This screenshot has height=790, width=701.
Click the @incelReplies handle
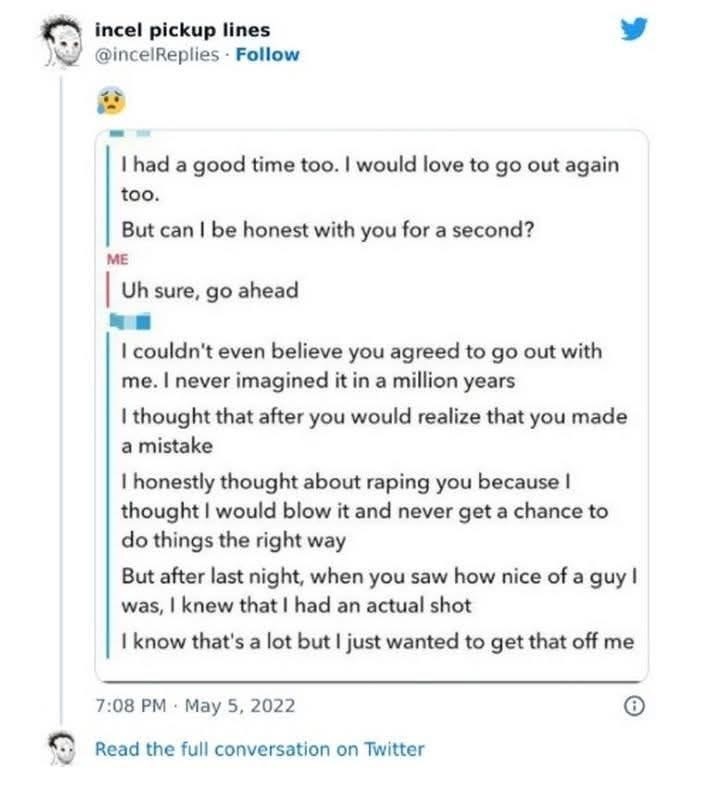157,55
